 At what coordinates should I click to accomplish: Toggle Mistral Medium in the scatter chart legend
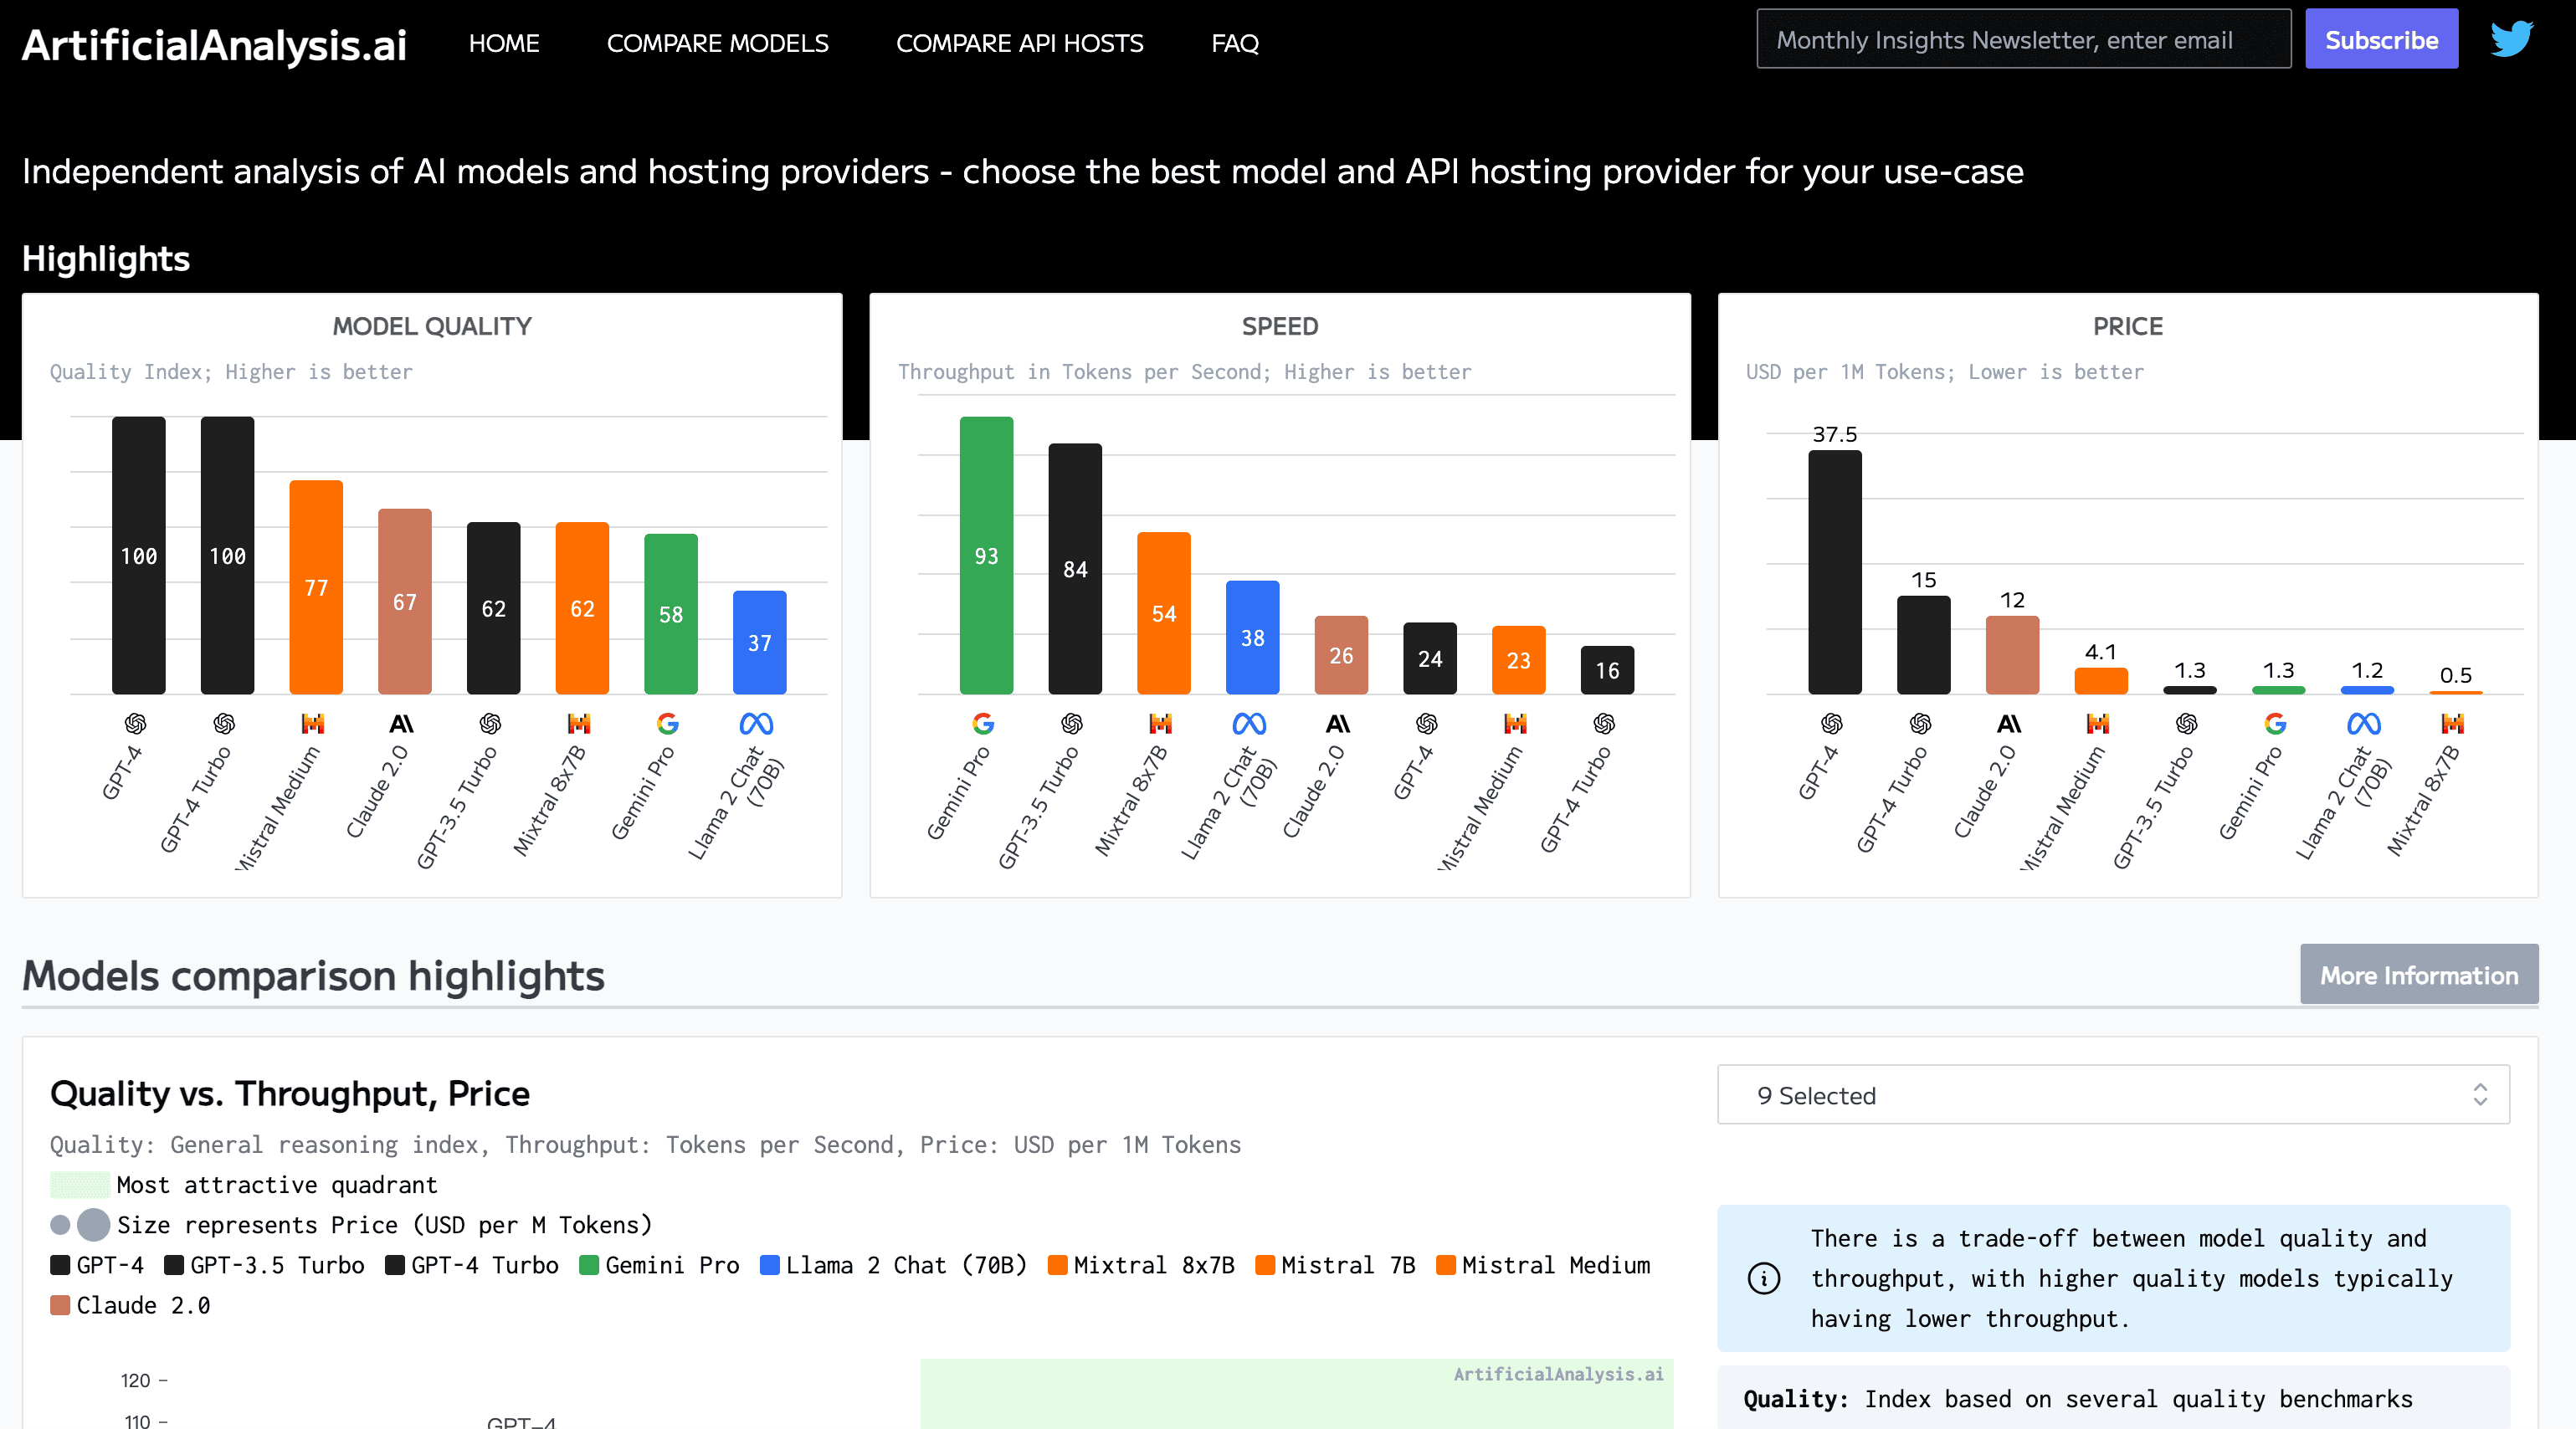pos(1543,1265)
